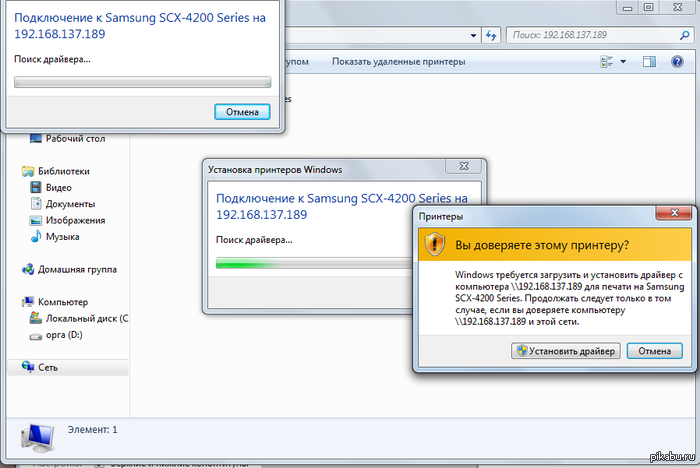Click the Рабочий стол desktop icon
The width and height of the screenshot is (700, 468).
tap(36, 139)
